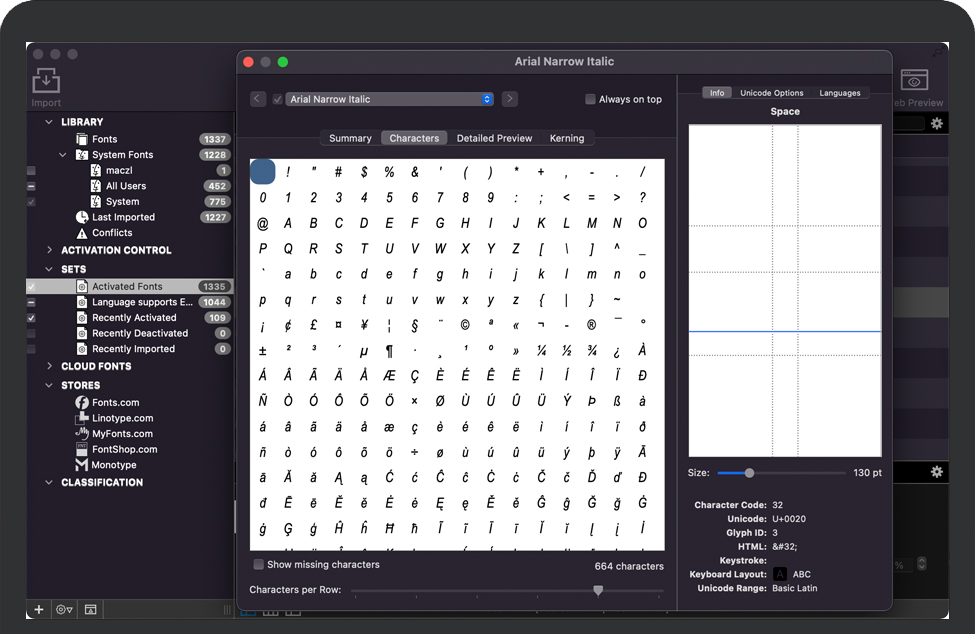Screen dimensions: 975x634
Task: Select the Monotype store icon
Action: 82,465
